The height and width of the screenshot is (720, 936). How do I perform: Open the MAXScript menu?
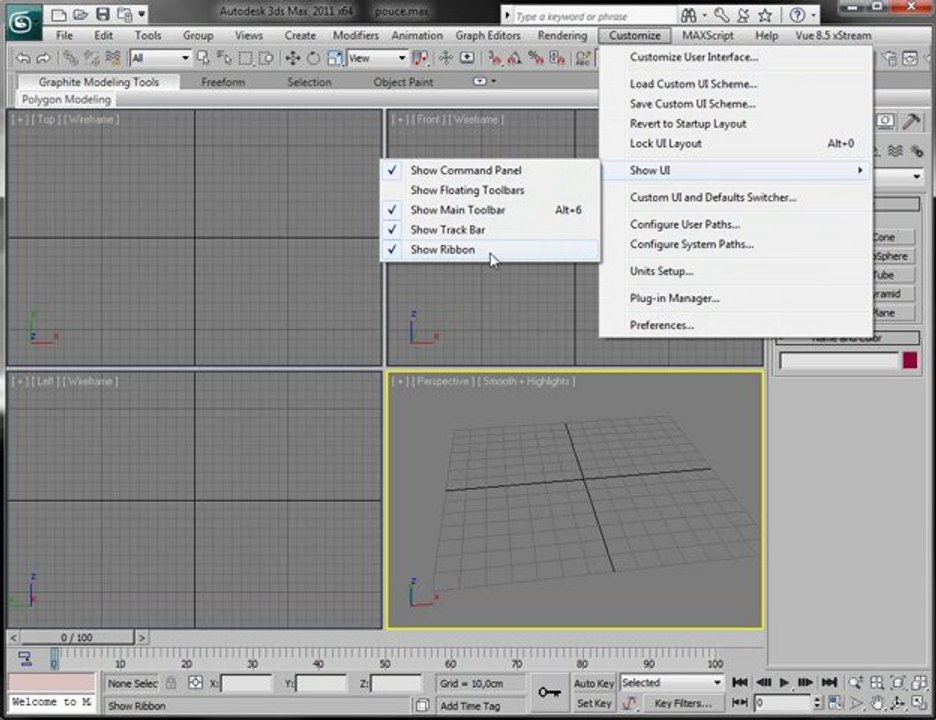pyautogui.click(x=708, y=36)
